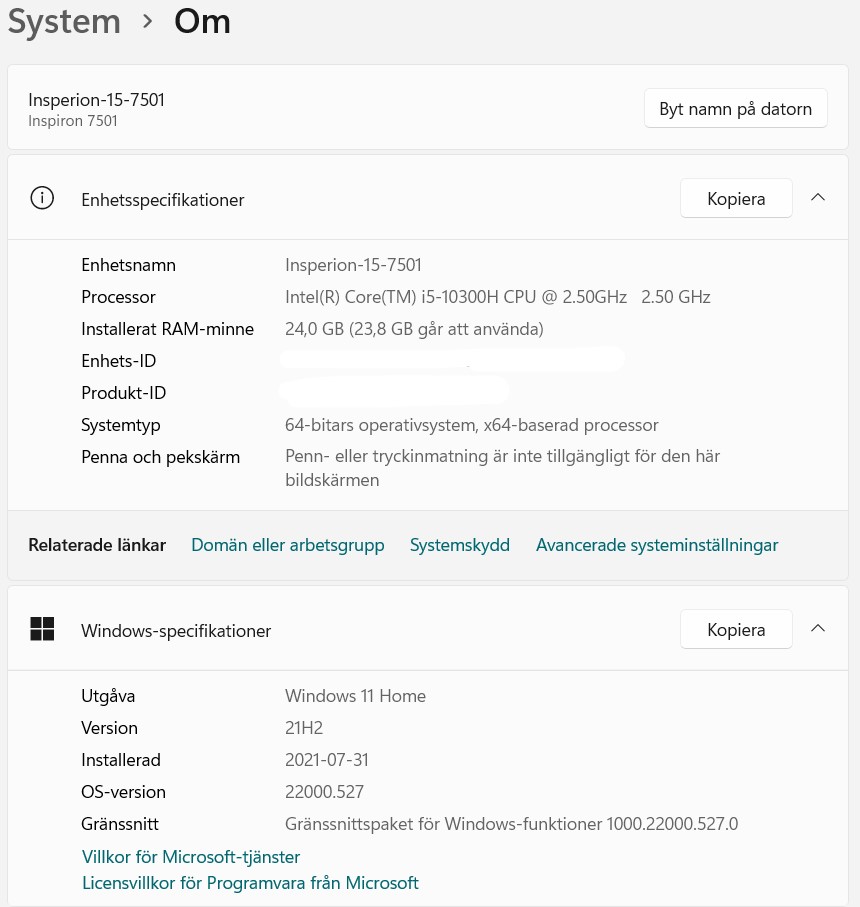Screen dimensions: 860x907
Task: Click the Version label
Action: tap(109, 728)
